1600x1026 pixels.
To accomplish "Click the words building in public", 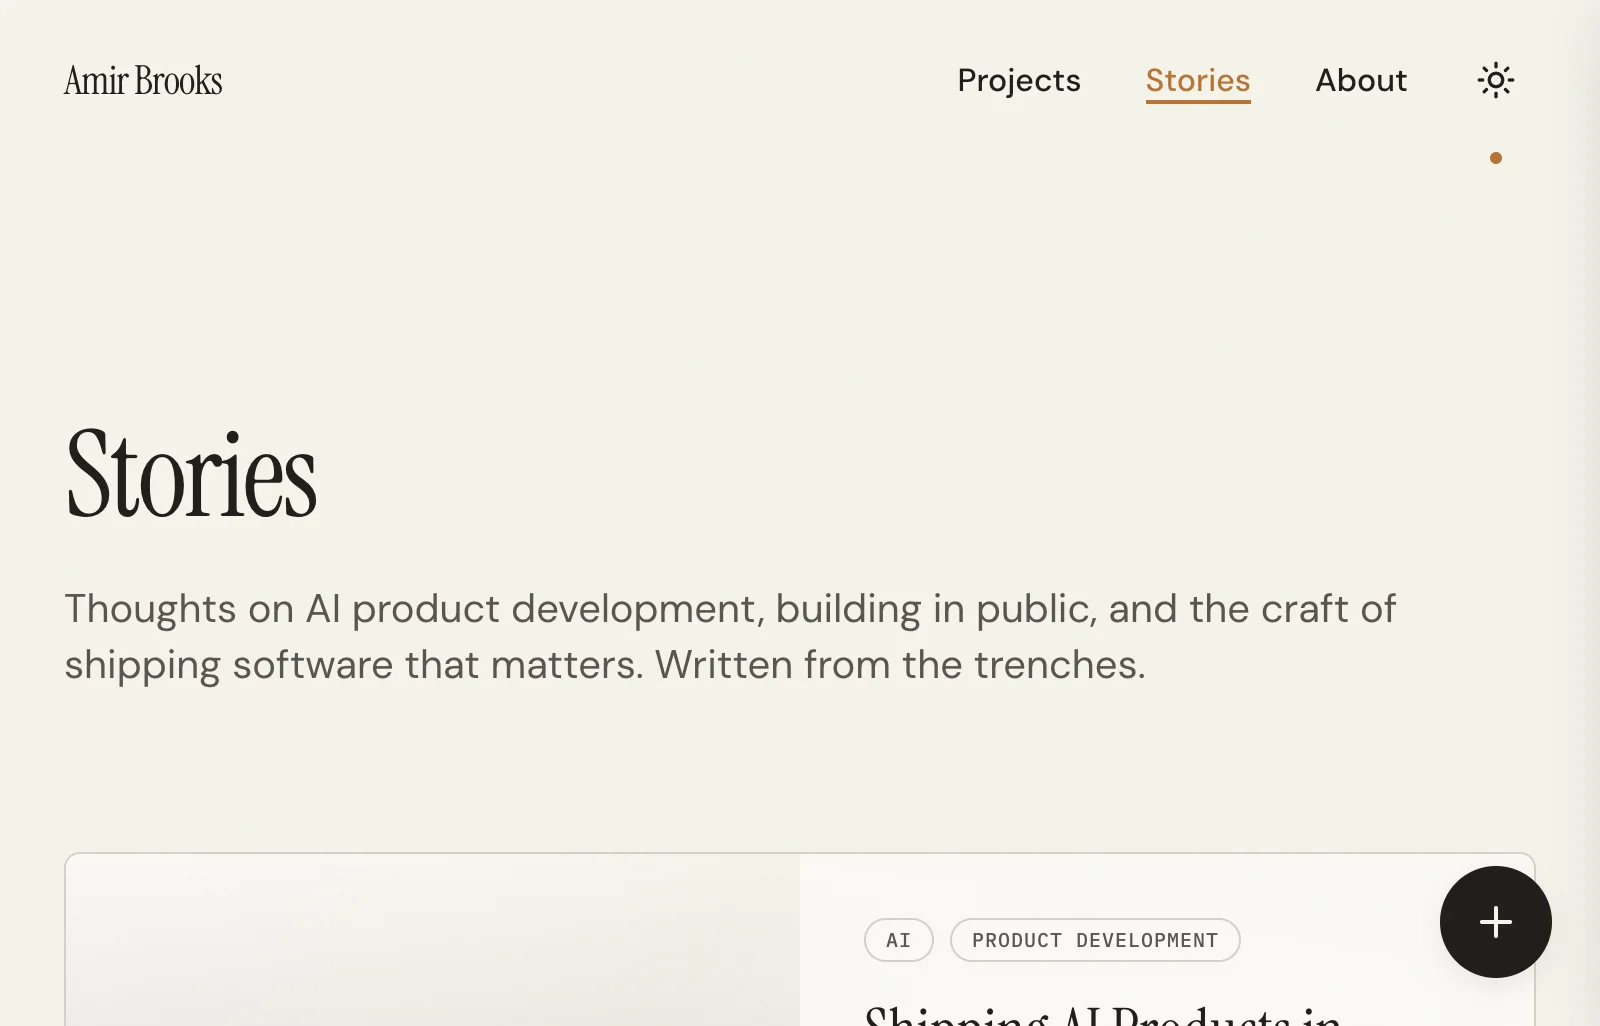I will pos(935,609).
